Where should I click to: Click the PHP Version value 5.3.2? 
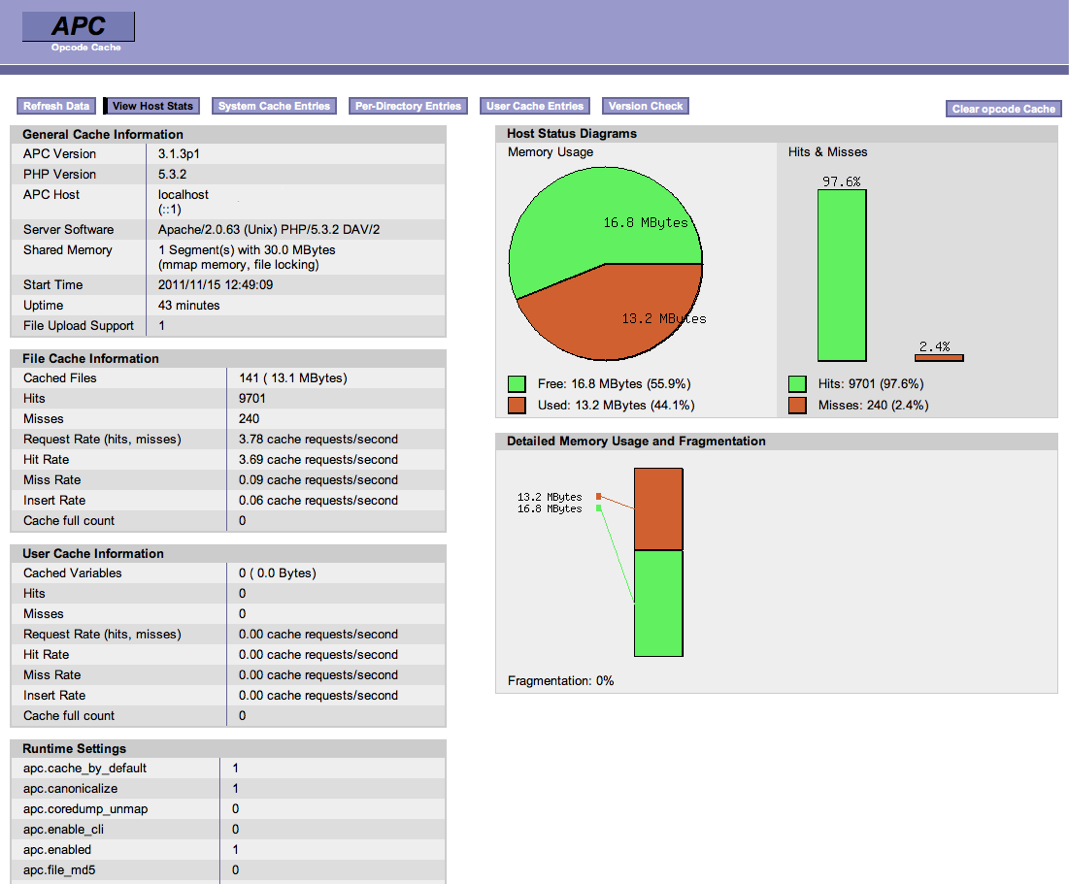172,174
